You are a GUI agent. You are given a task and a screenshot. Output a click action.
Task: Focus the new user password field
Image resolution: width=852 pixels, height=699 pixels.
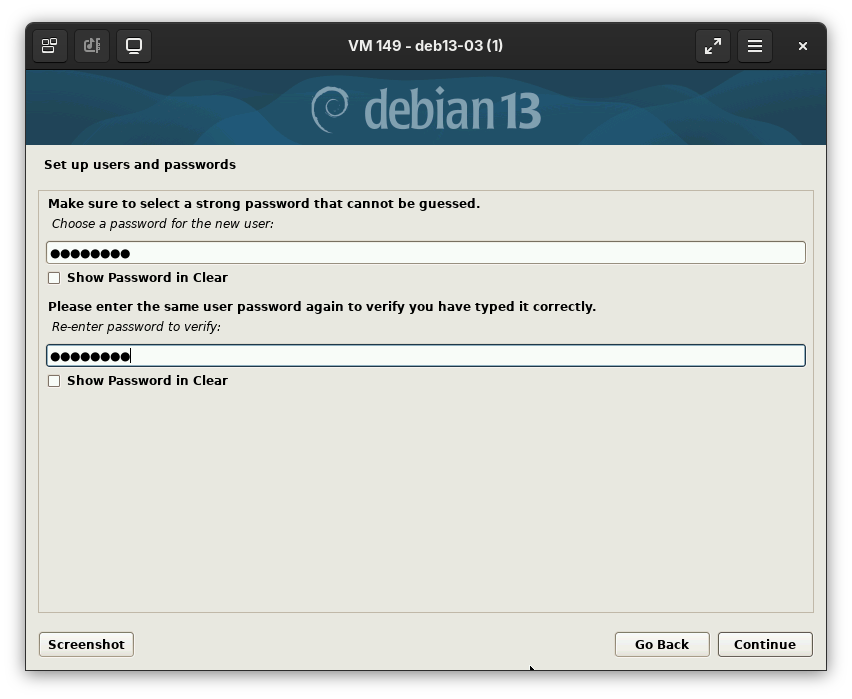(425, 253)
